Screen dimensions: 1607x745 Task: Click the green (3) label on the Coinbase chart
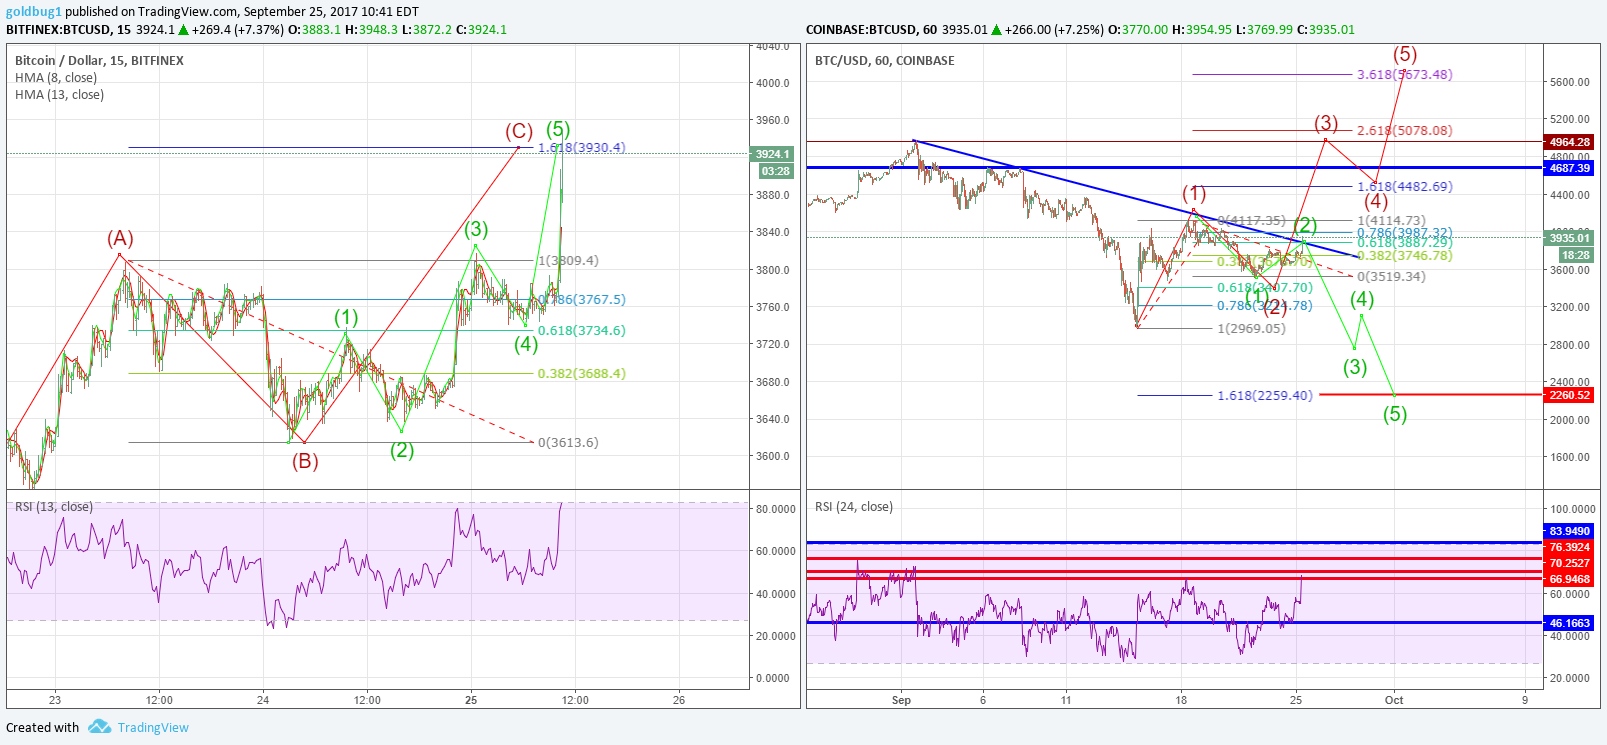tap(1355, 367)
